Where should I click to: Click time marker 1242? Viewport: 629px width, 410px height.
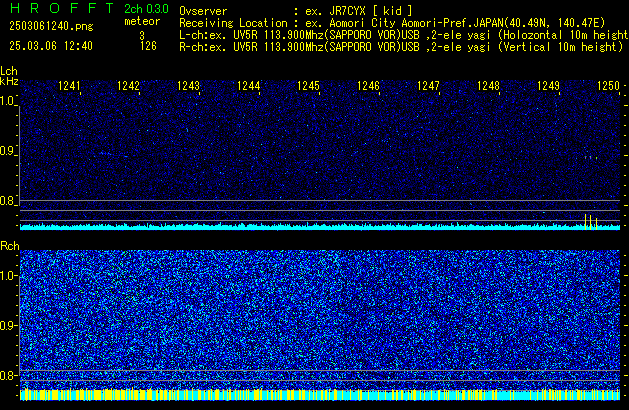[x=128, y=86]
